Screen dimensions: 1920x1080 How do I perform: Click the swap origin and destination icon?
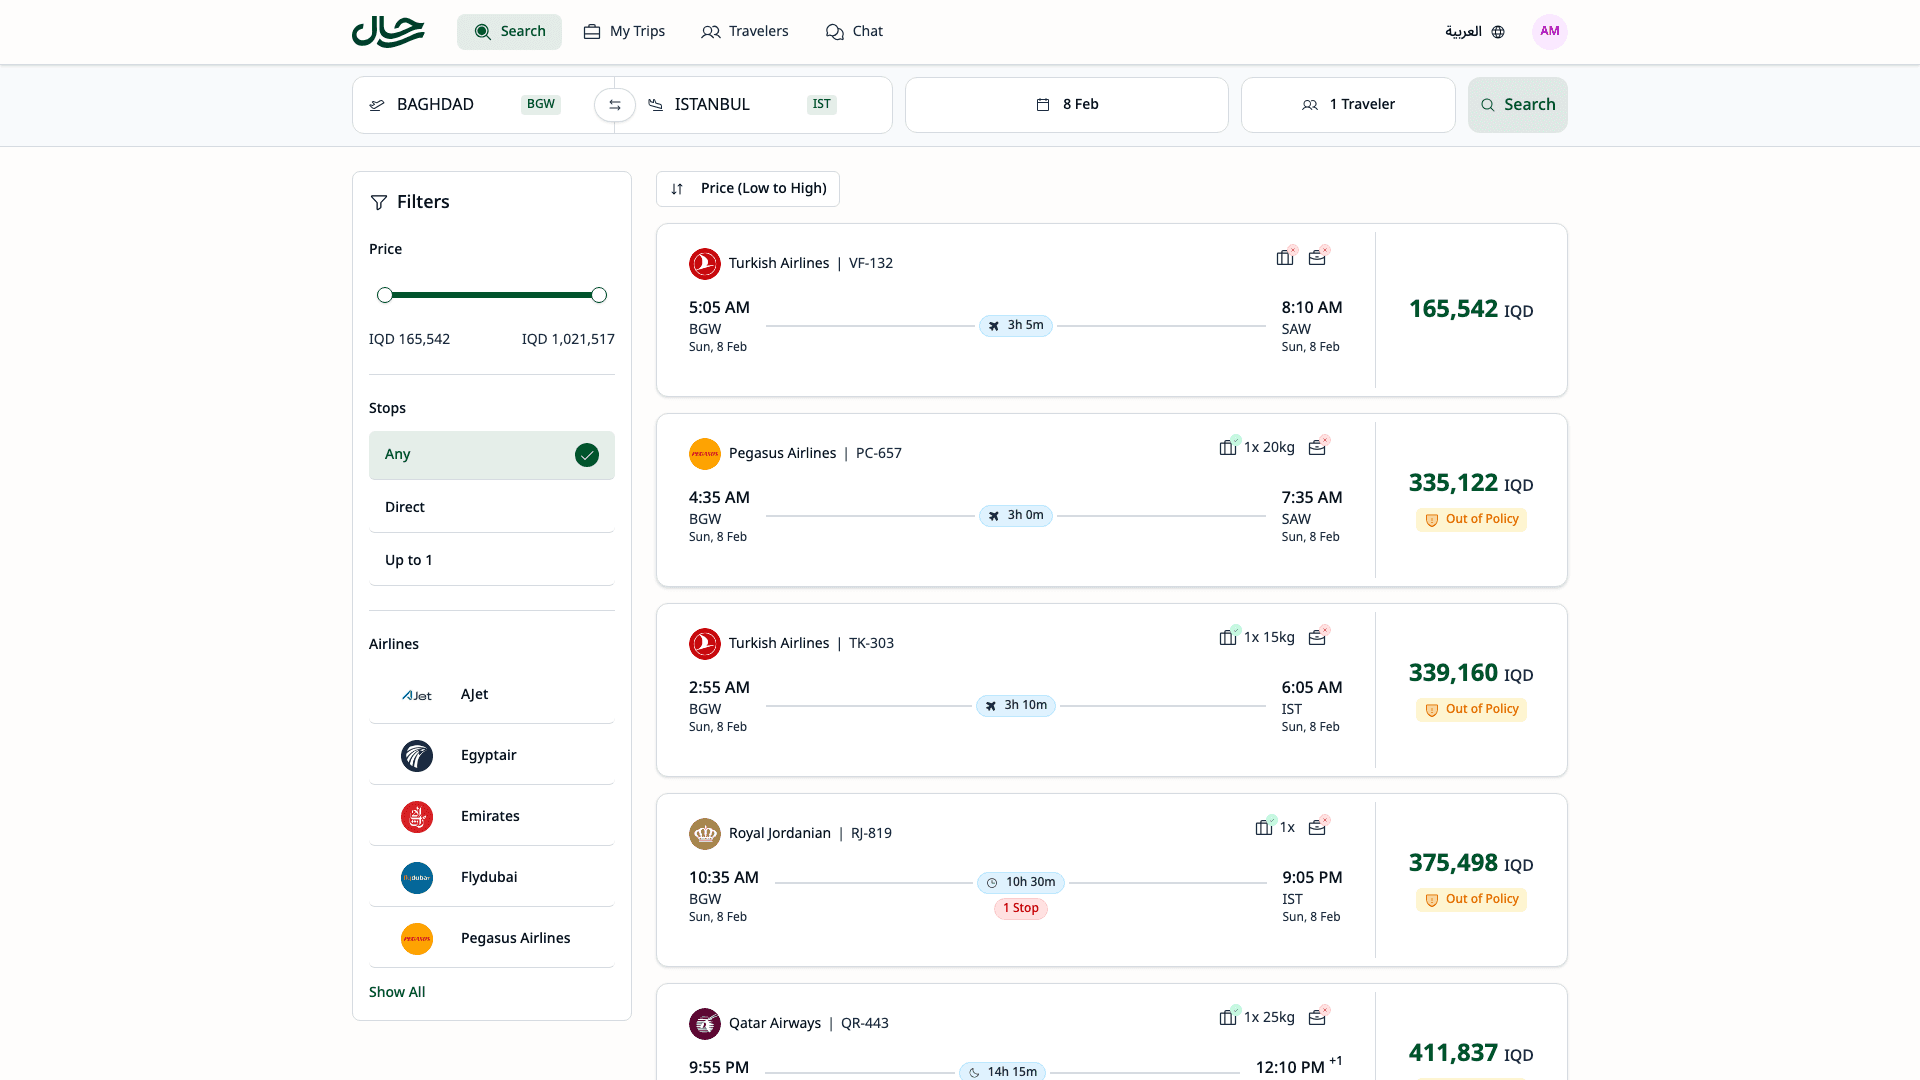click(615, 104)
